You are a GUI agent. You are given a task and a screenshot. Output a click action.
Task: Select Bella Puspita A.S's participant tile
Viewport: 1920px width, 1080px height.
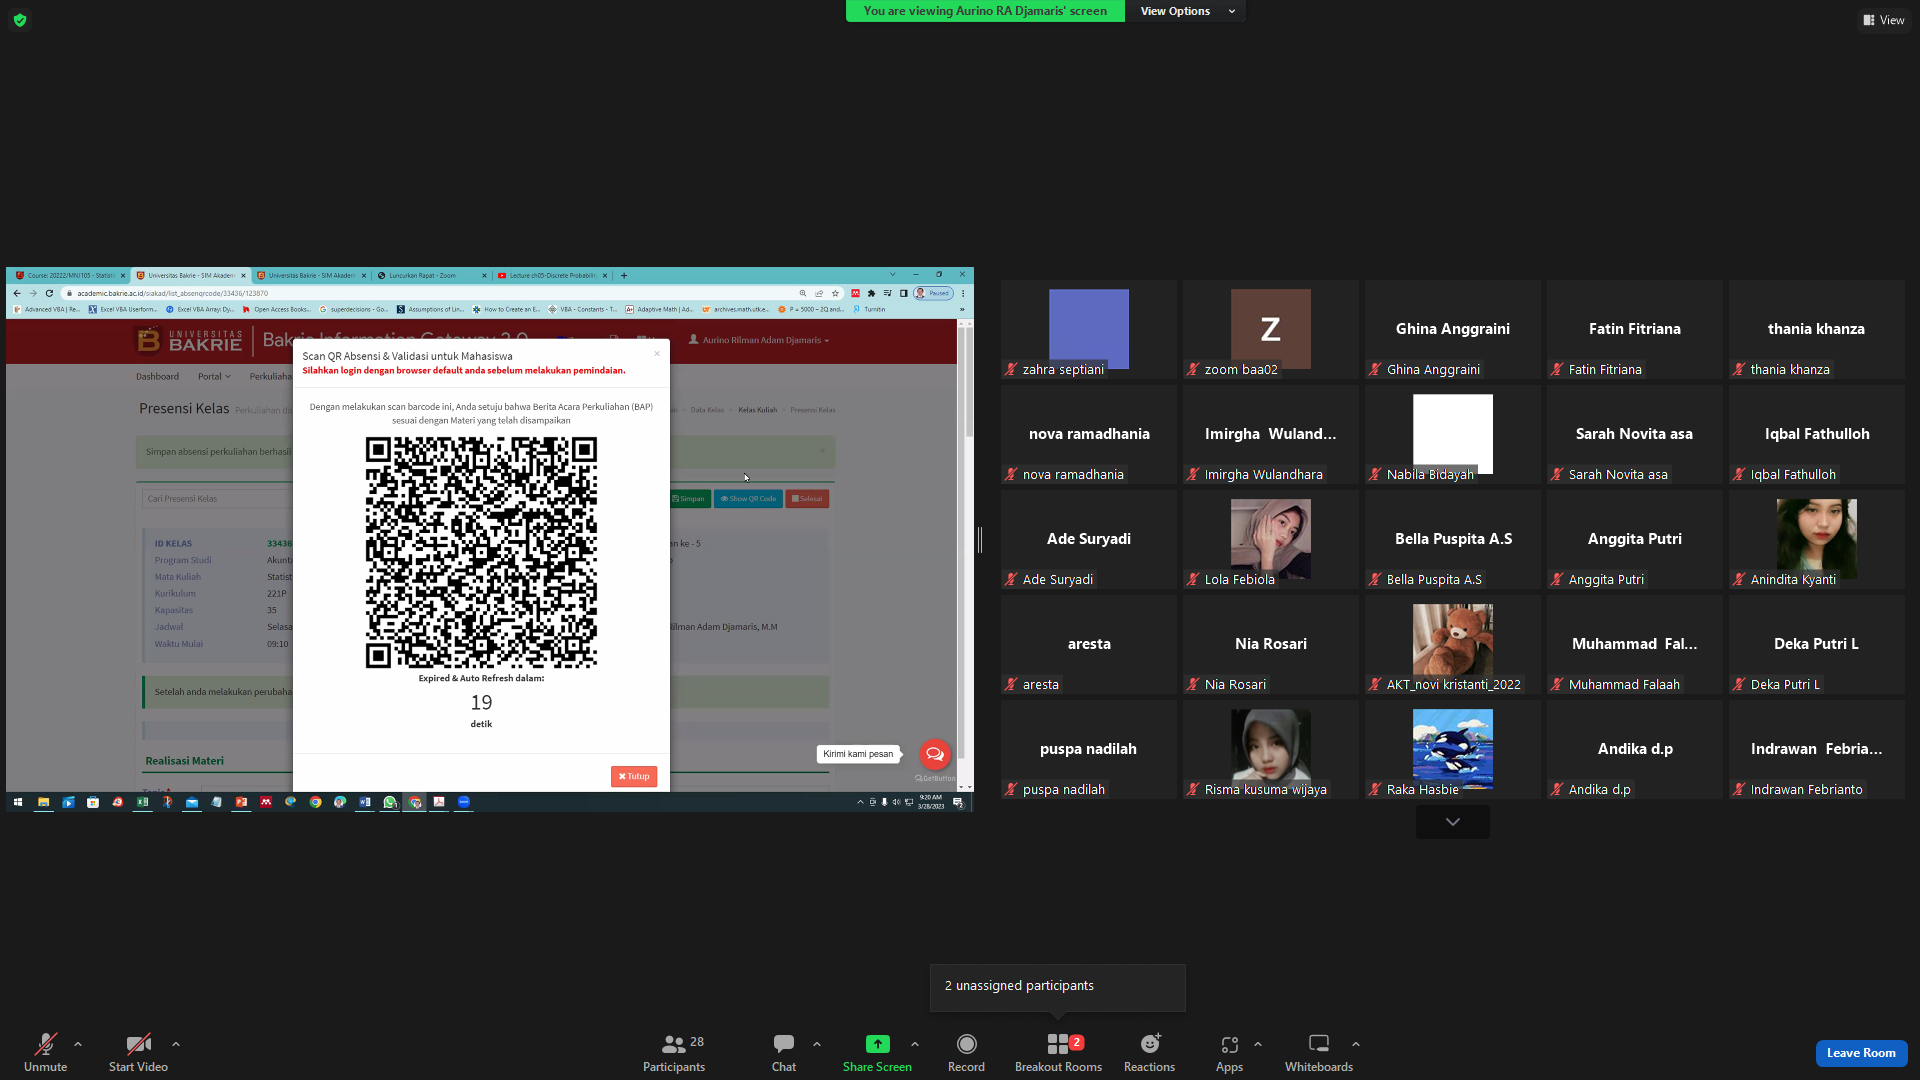coord(1453,540)
